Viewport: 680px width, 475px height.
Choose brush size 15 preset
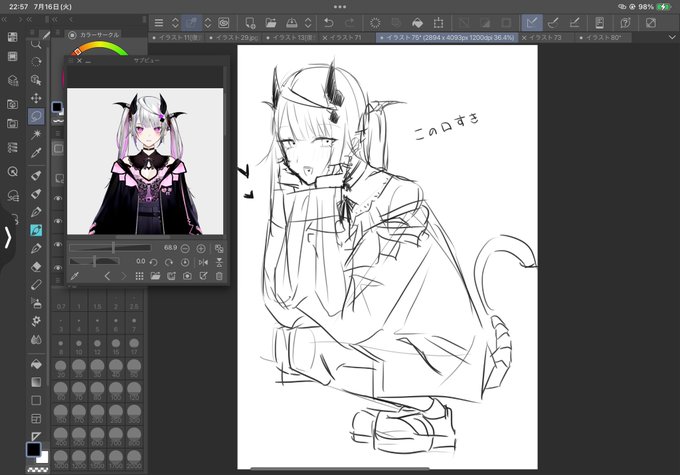[116, 346]
